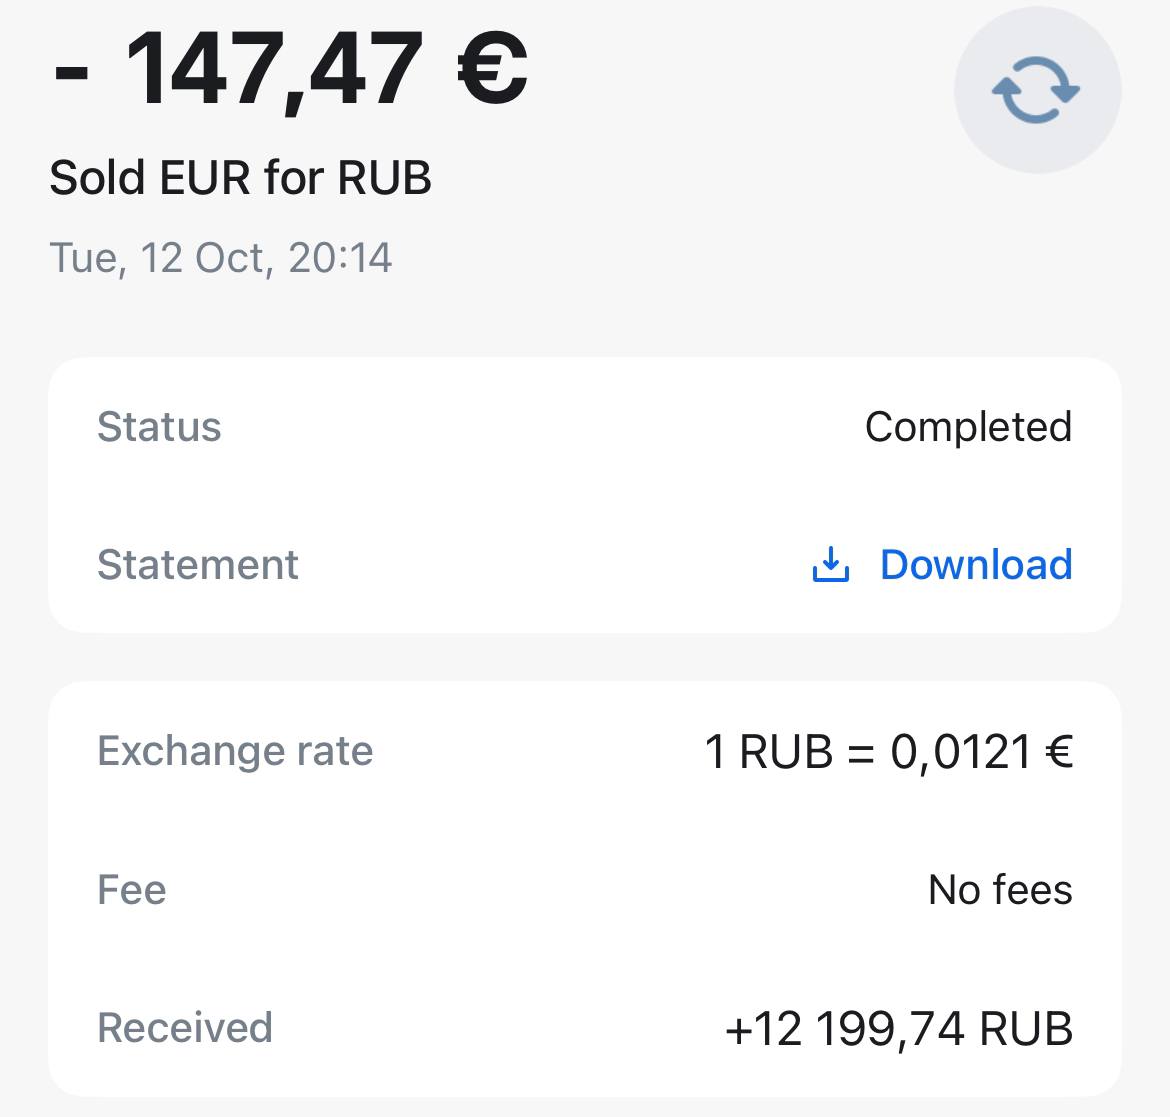Tap the circular exchange arrows icon

click(1036, 90)
